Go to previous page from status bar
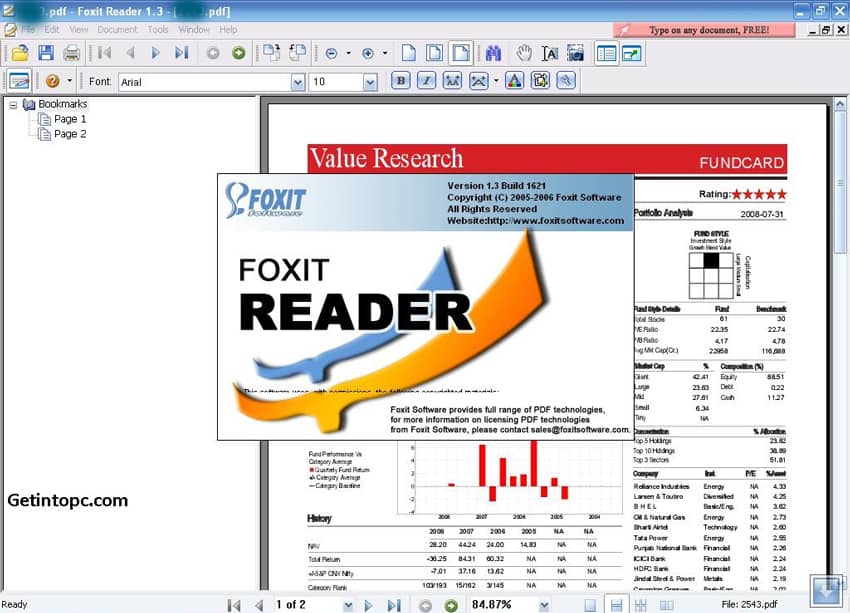 (x=259, y=605)
